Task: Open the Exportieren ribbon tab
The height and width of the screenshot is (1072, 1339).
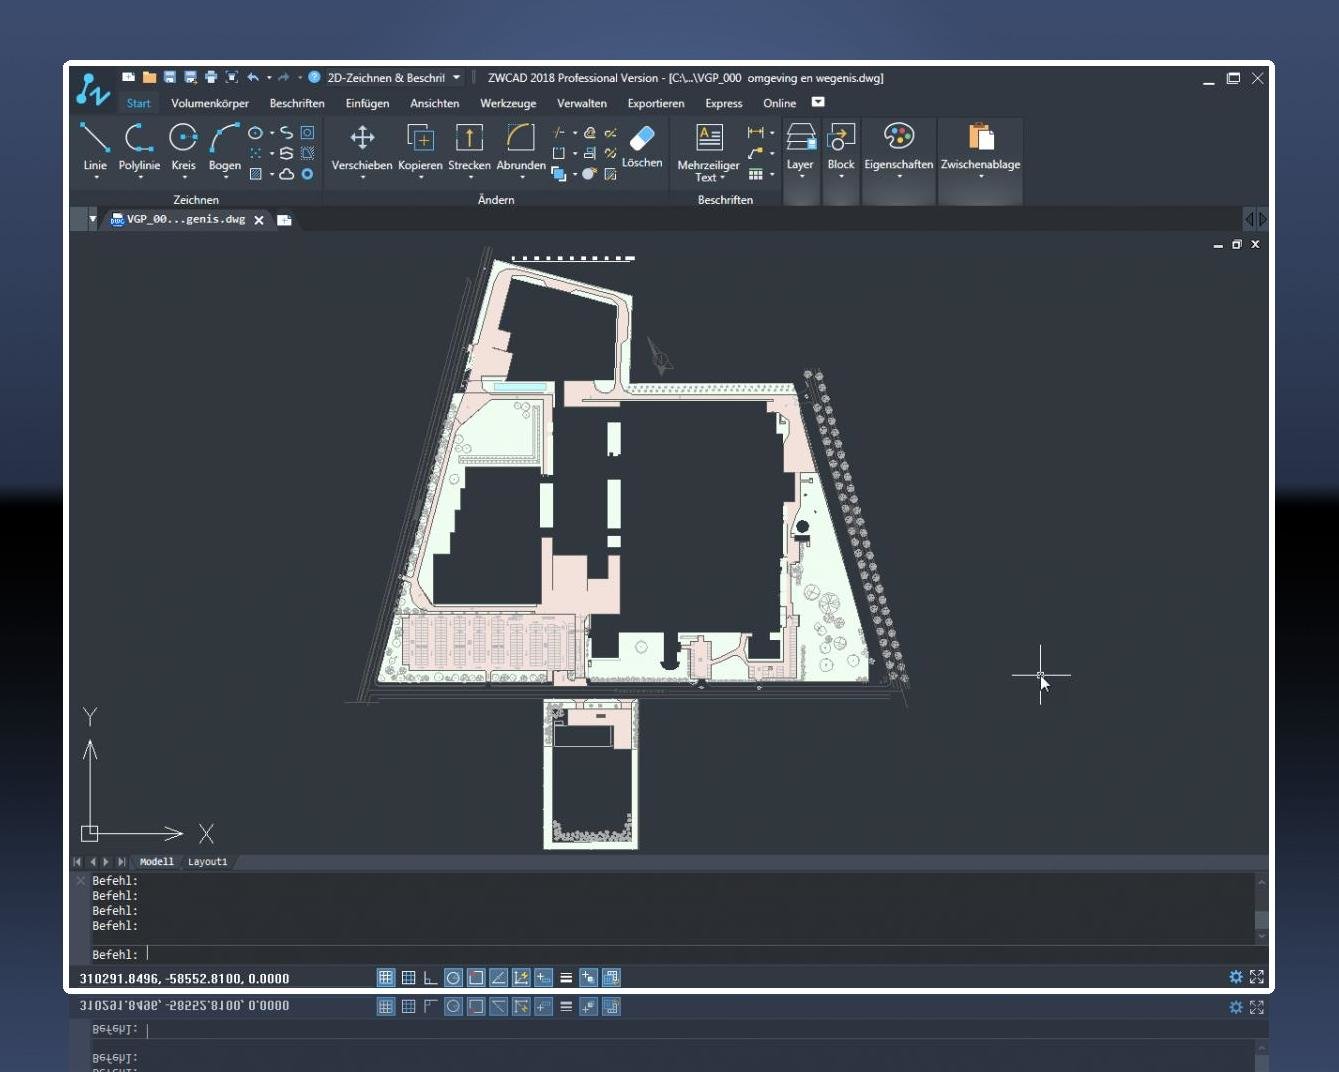Action: click(656, 103)
